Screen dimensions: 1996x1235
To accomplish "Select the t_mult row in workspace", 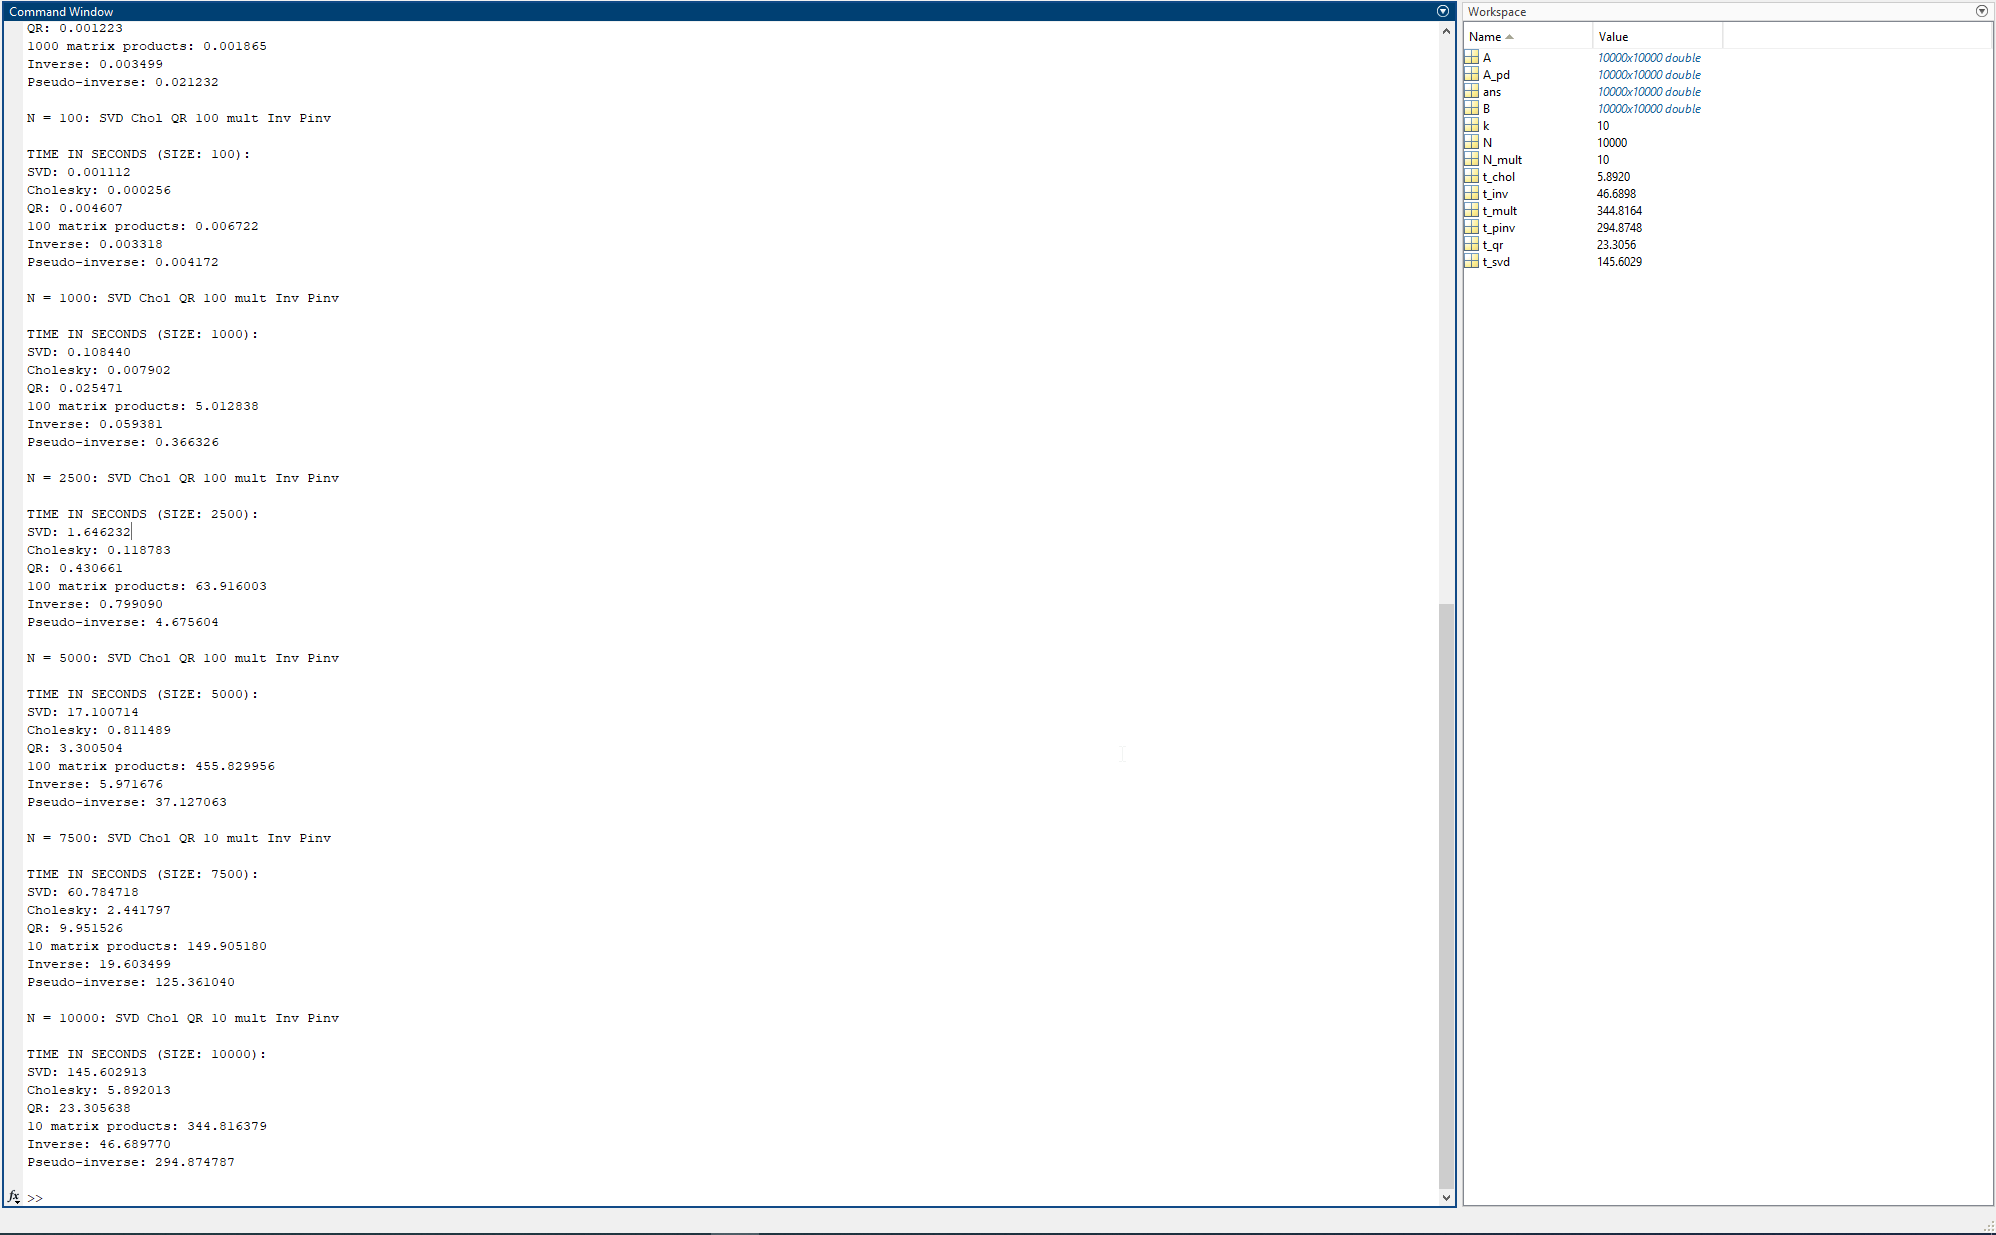I will click(1500, 211).
